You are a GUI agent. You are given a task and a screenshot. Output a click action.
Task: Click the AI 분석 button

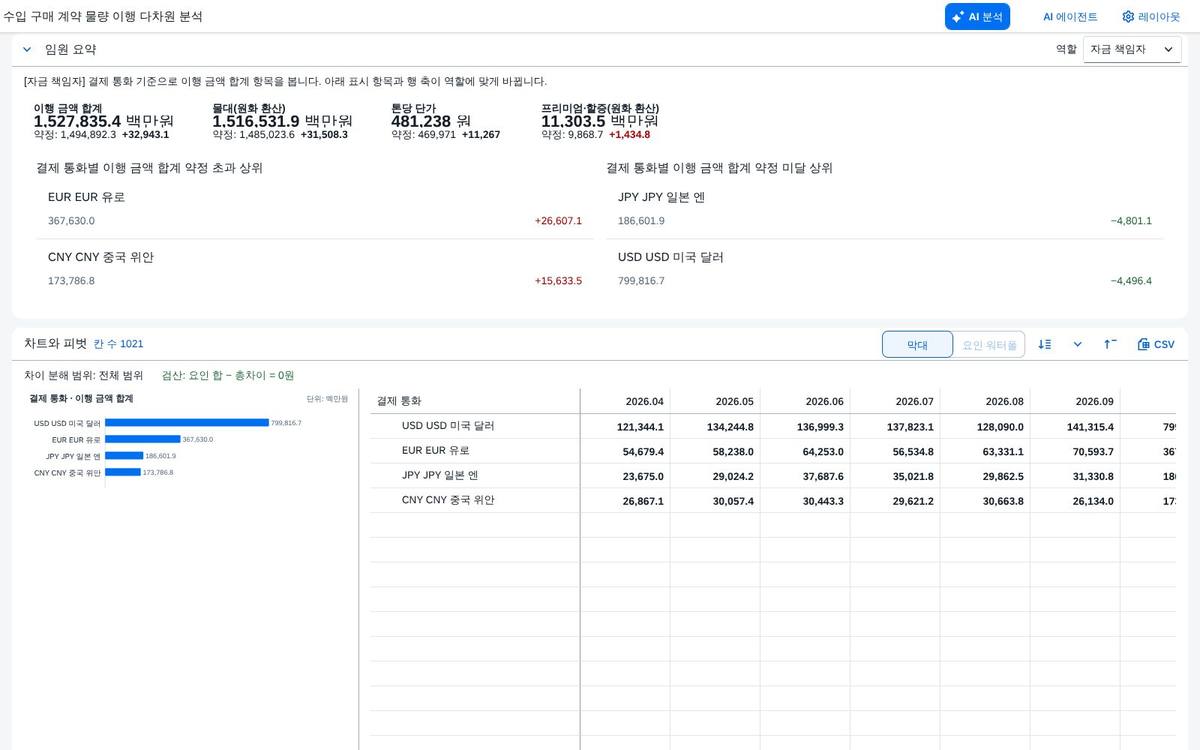977,17
